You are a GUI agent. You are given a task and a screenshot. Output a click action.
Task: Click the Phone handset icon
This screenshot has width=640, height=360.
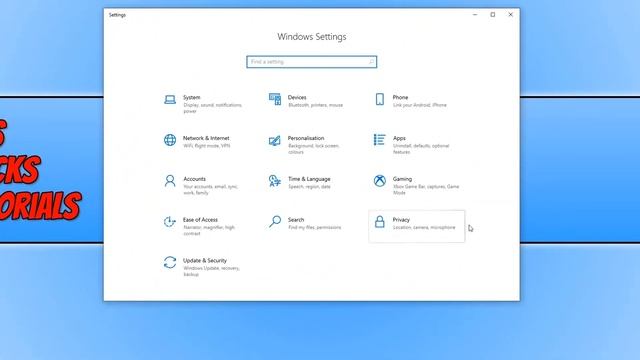point(380,99)
